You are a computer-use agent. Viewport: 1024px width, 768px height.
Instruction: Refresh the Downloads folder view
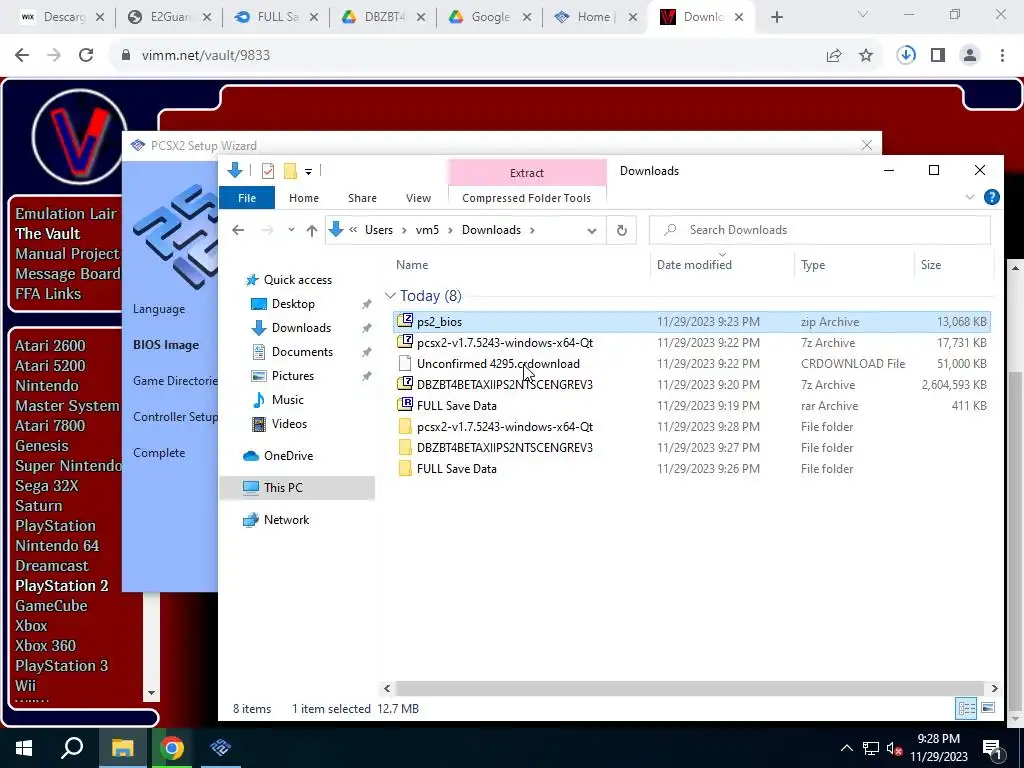(x=622, y=230)
